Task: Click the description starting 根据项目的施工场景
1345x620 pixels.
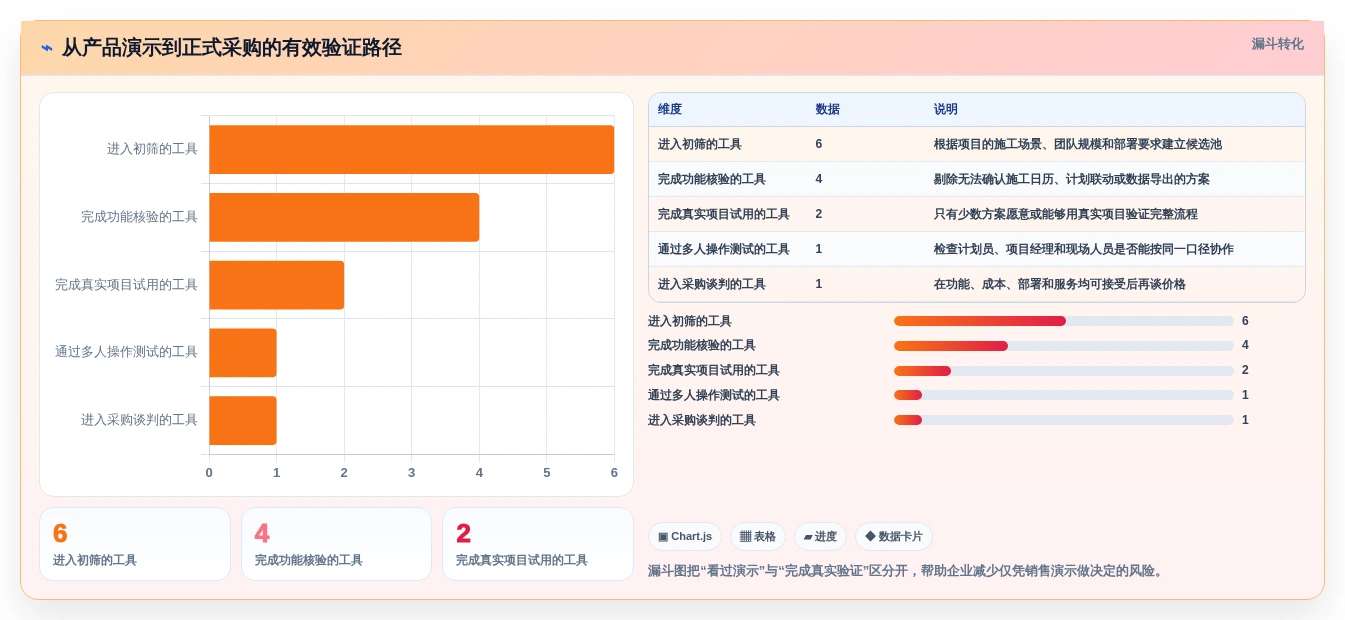Action: tap(1078, 144)
